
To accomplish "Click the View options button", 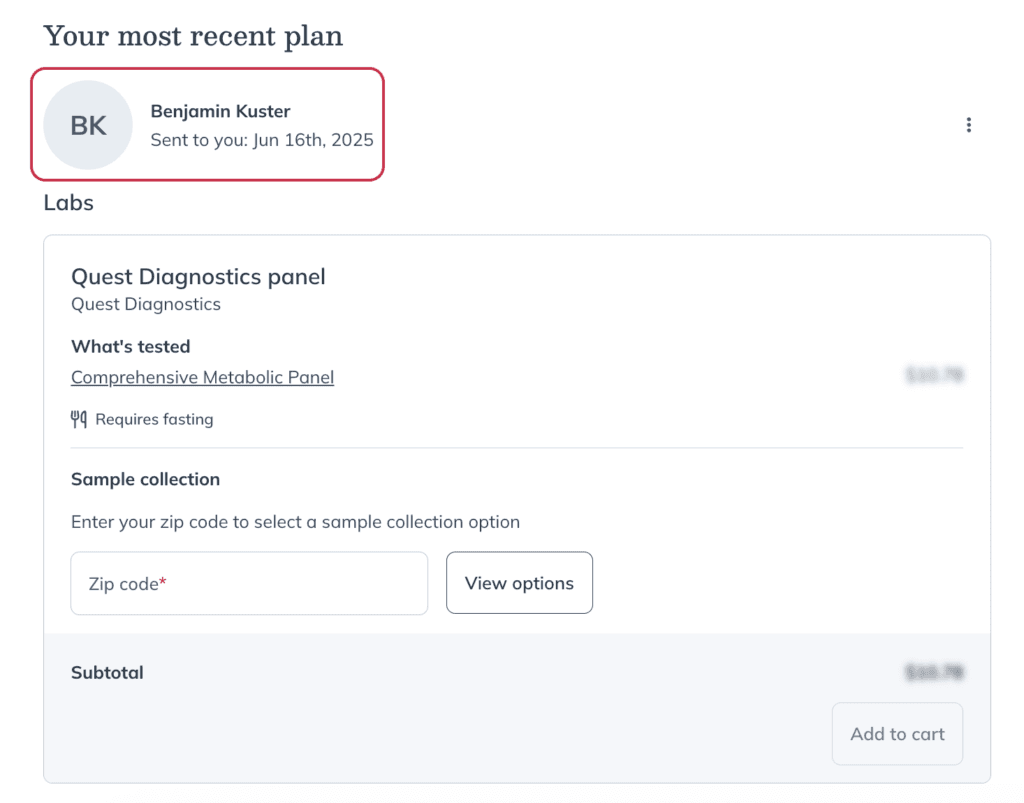I will (x=519, y=583).
